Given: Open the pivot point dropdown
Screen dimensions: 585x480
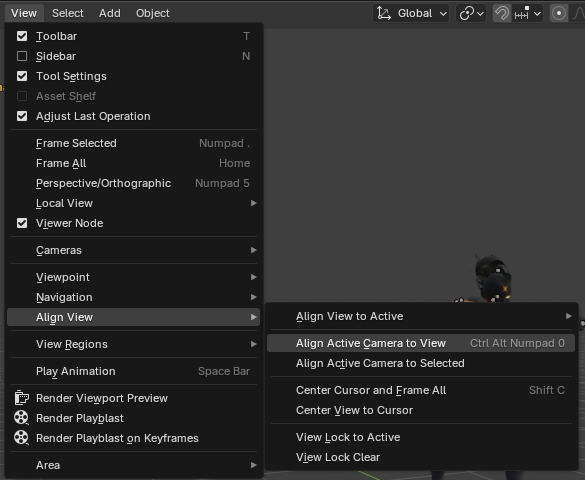Looking at the screenshot, I should pos(471,13).
